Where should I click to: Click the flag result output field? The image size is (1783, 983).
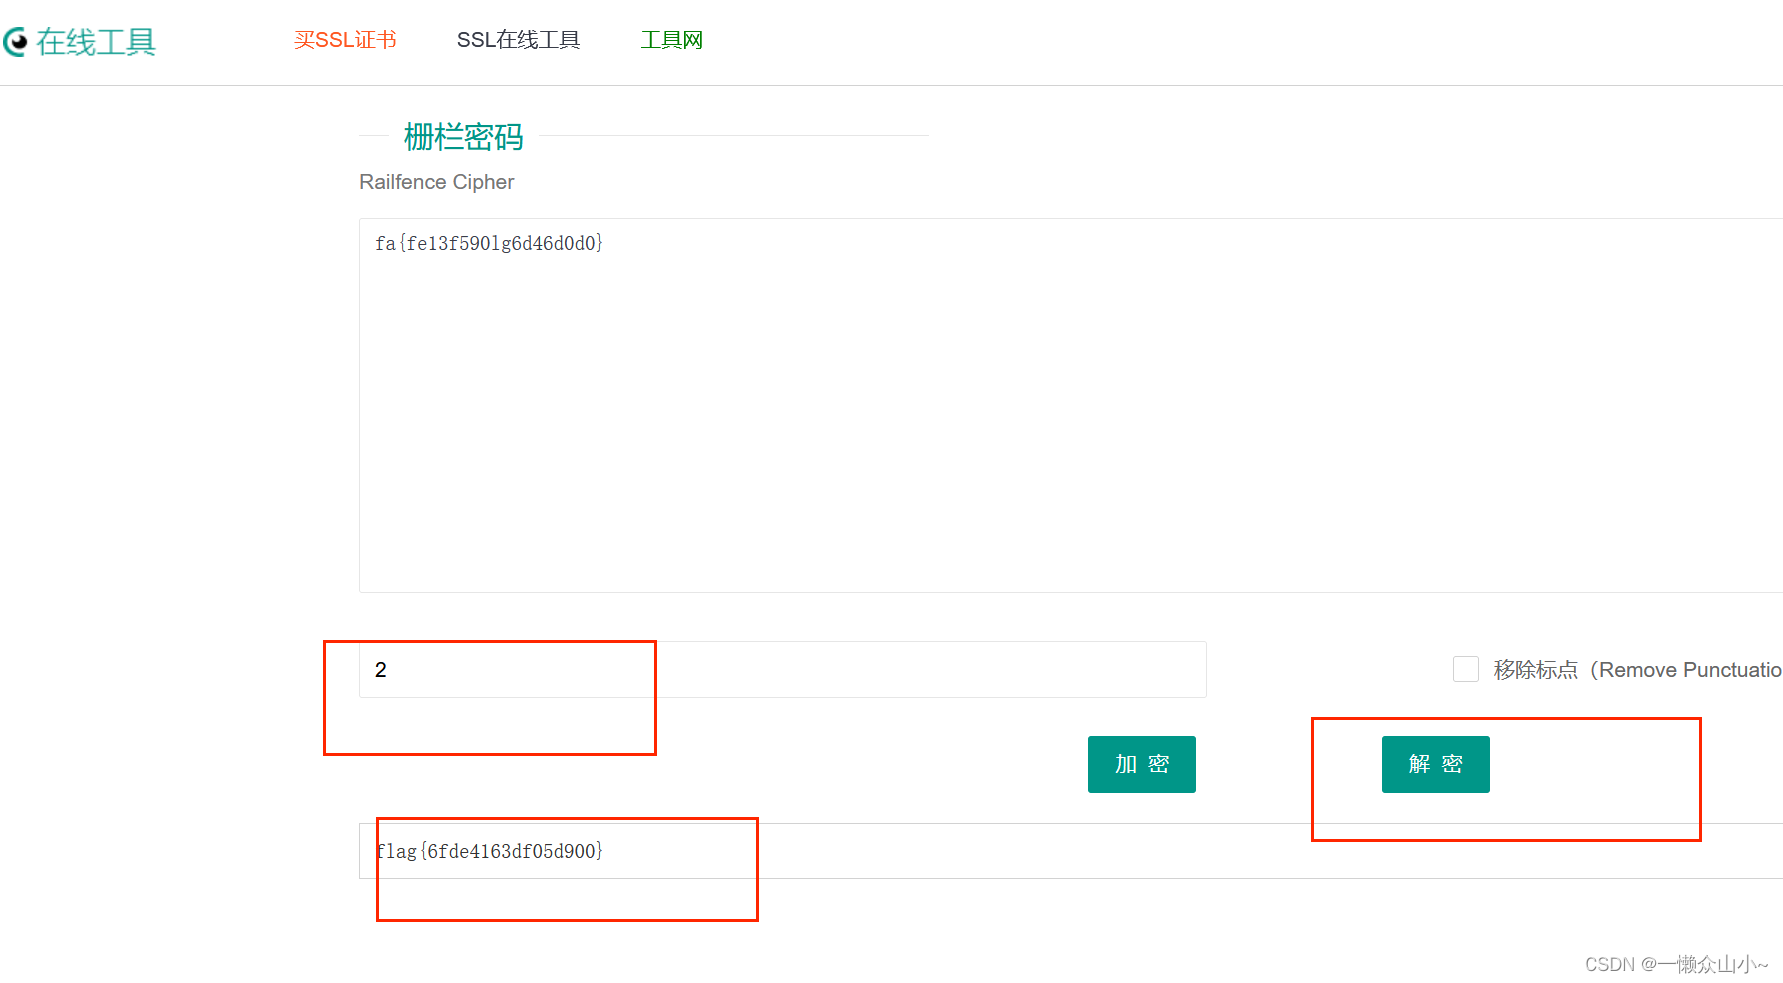click(x=1071, y=851)
